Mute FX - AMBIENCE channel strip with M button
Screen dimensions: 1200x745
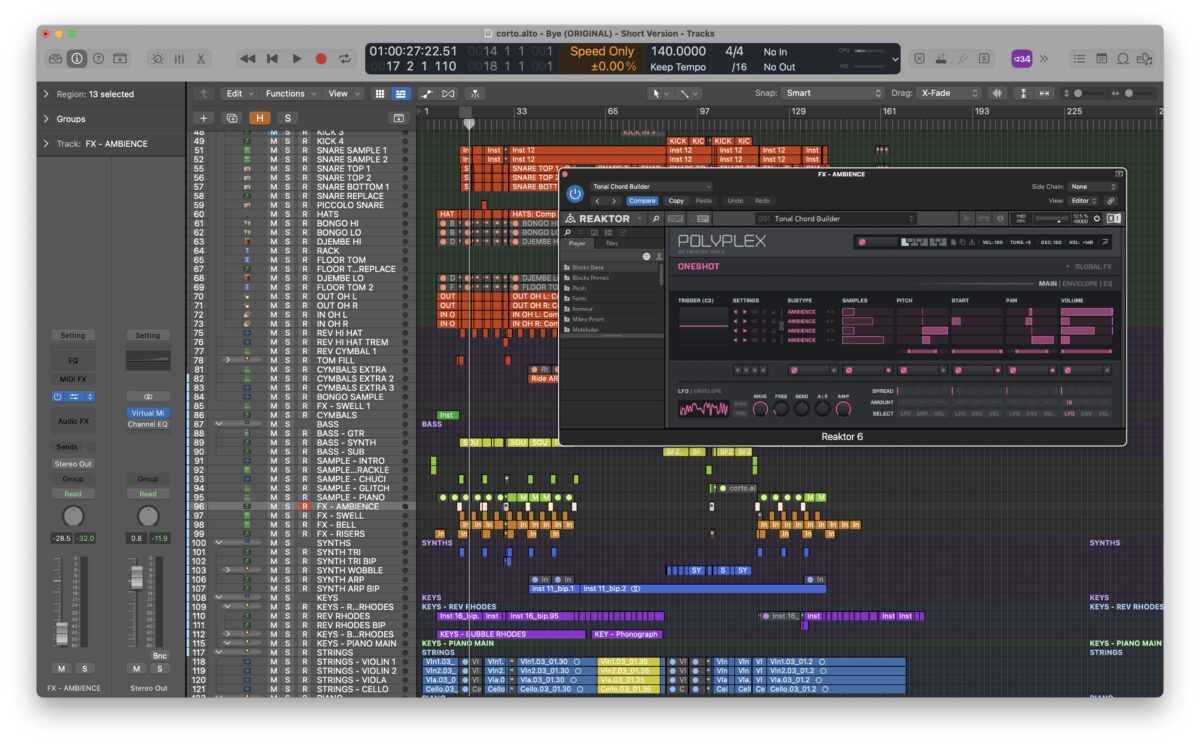click(x=62, y=668)
